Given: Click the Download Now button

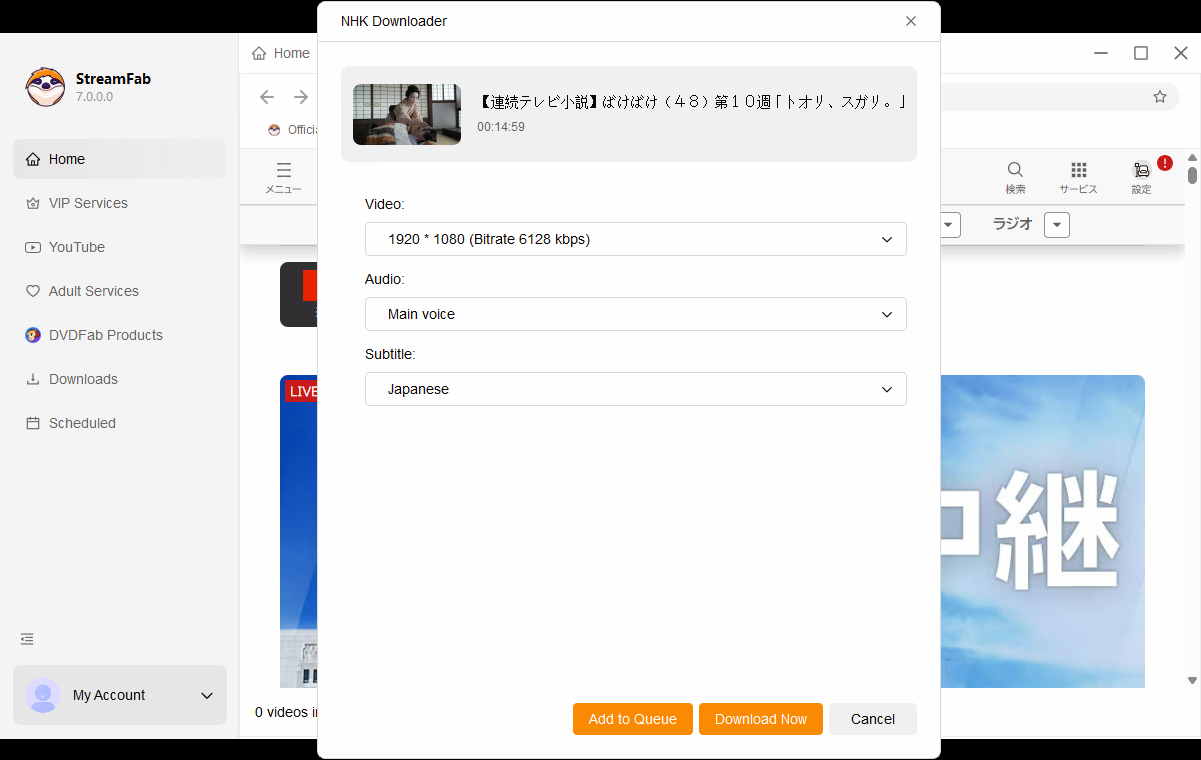Looking at the screenshot, I should (760, 719).
